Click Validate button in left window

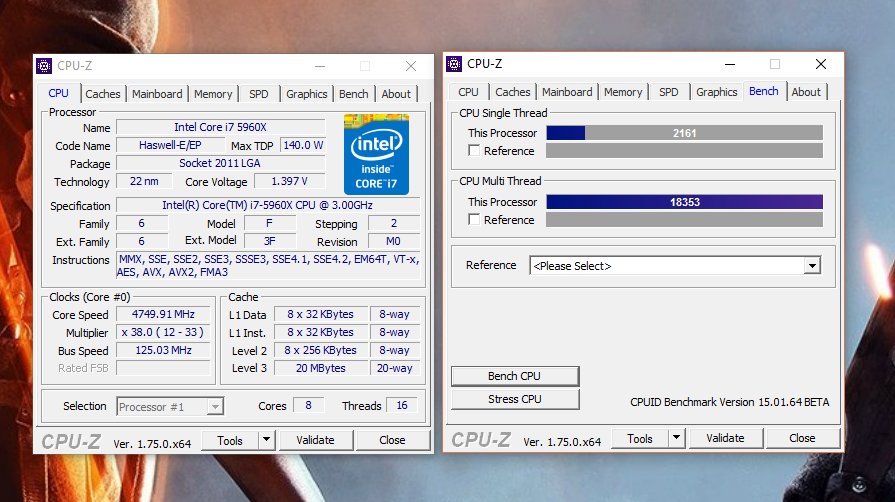click(x=316, y=440)
